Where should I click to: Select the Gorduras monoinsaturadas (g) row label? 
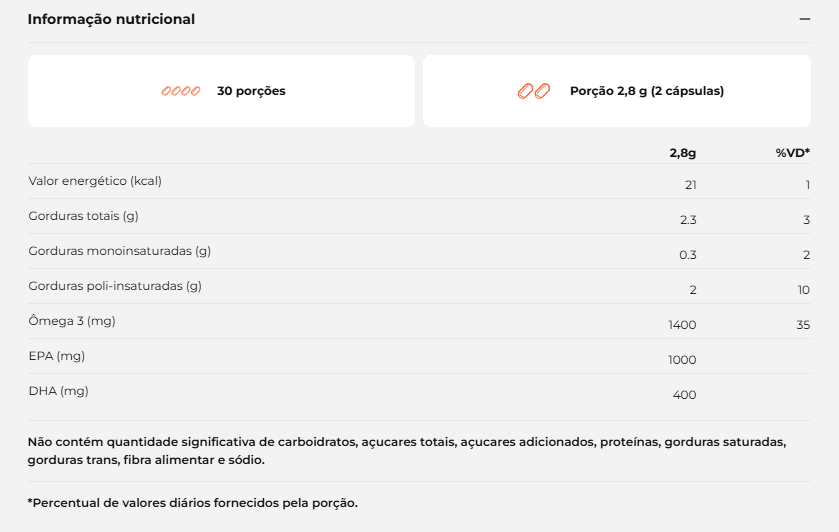[120, 251]
